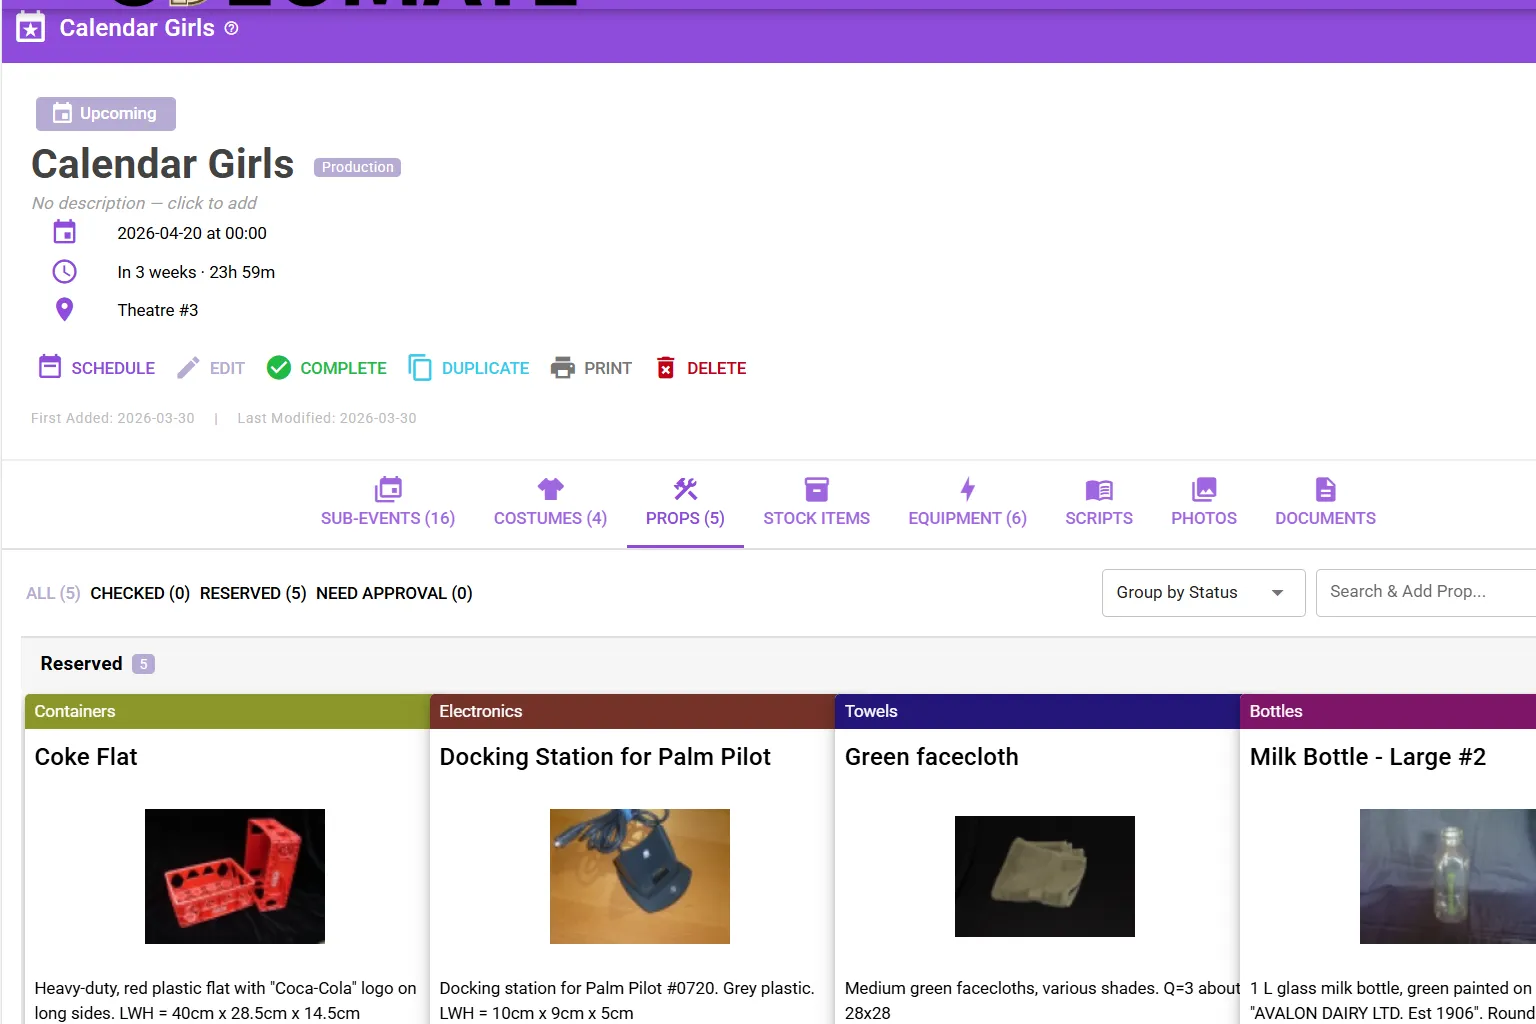Show only CHECKED props
This screenshot has height=1024, width=1536.
click(x=140, y=593)
